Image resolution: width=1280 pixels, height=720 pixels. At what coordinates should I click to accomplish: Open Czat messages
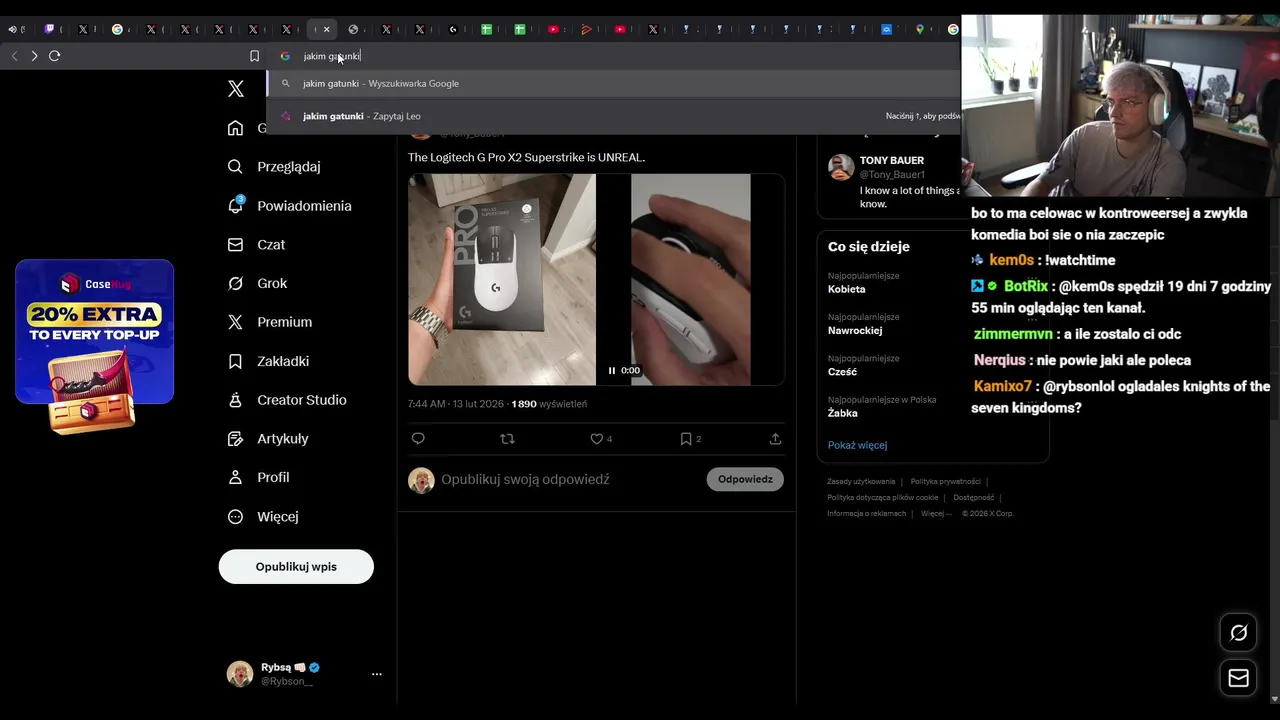coord(257,245)
